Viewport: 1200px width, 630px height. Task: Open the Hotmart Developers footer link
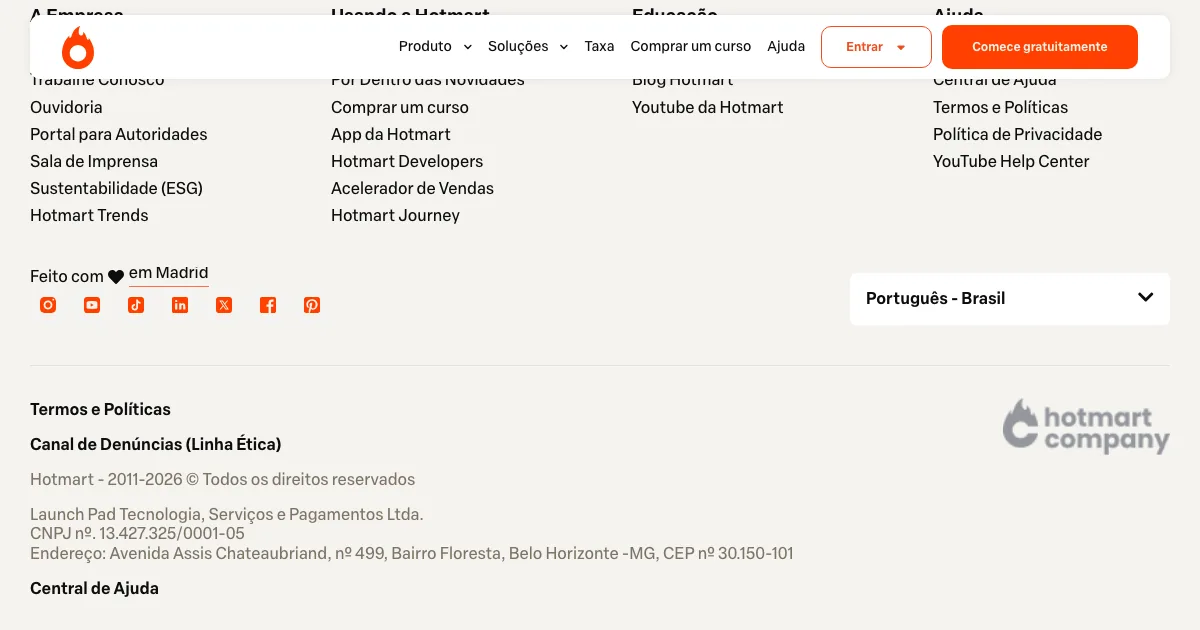(x=407, y=161)
